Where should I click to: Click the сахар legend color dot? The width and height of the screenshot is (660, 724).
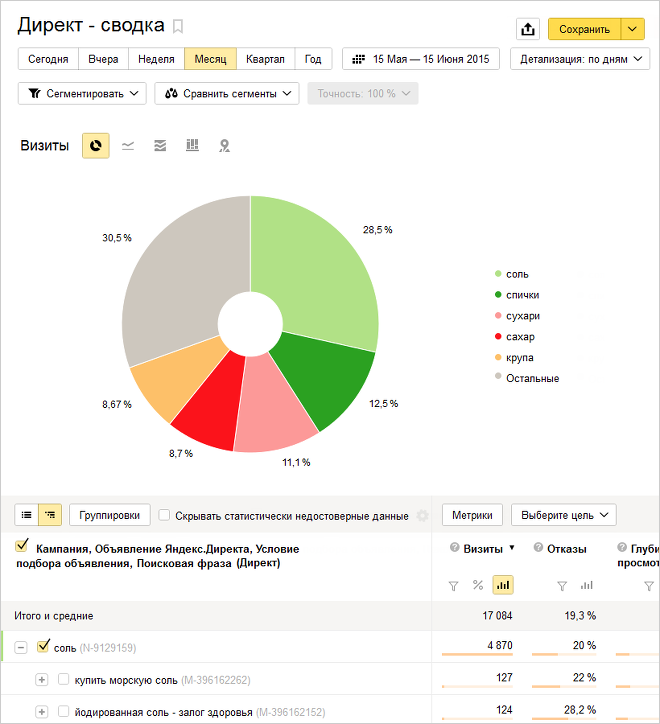coord(498,336)
